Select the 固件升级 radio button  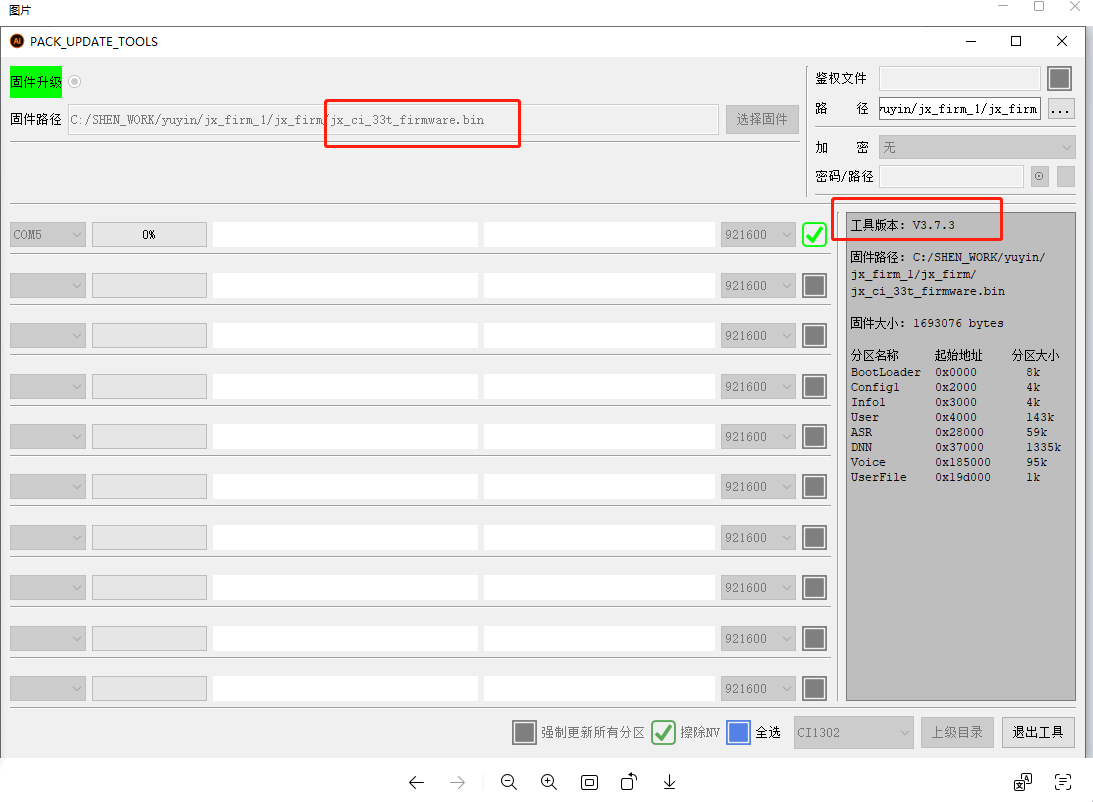[75, 82]
